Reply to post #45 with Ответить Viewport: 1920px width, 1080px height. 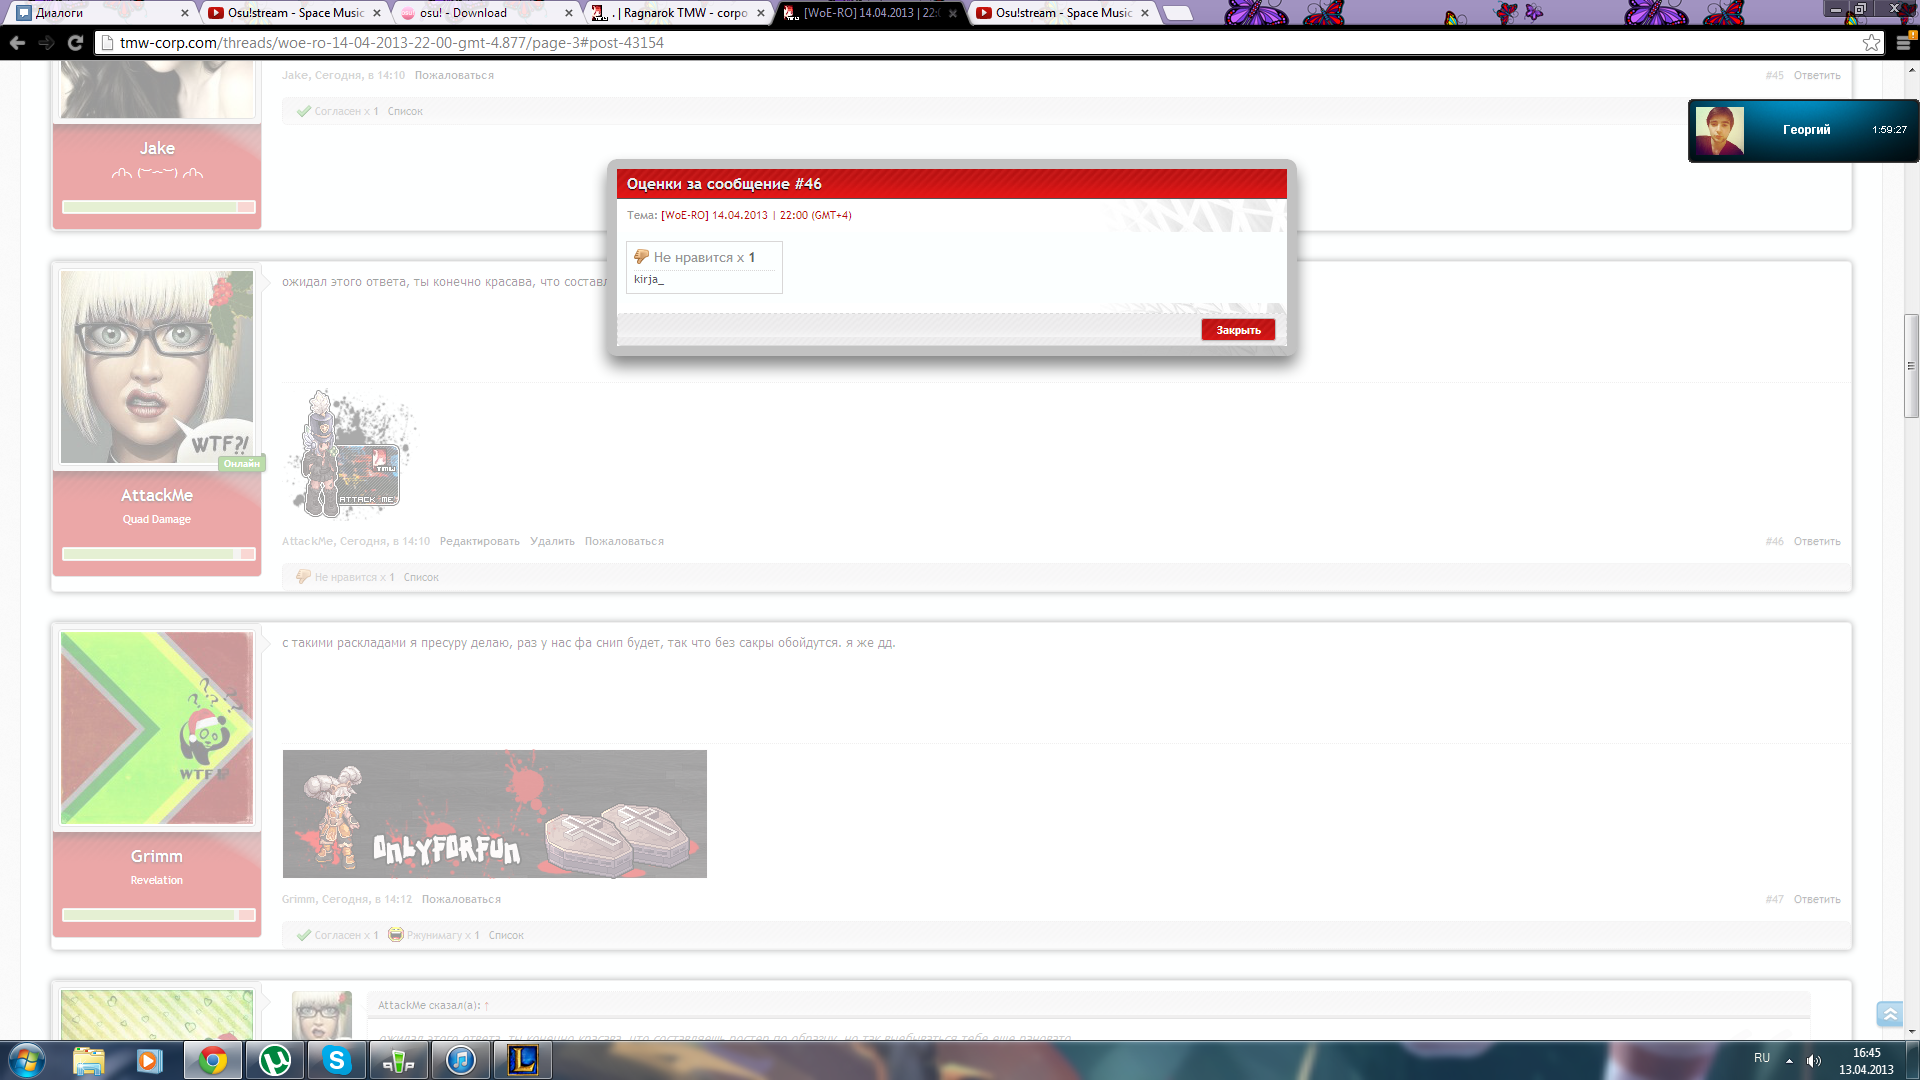coord(1817,75)
